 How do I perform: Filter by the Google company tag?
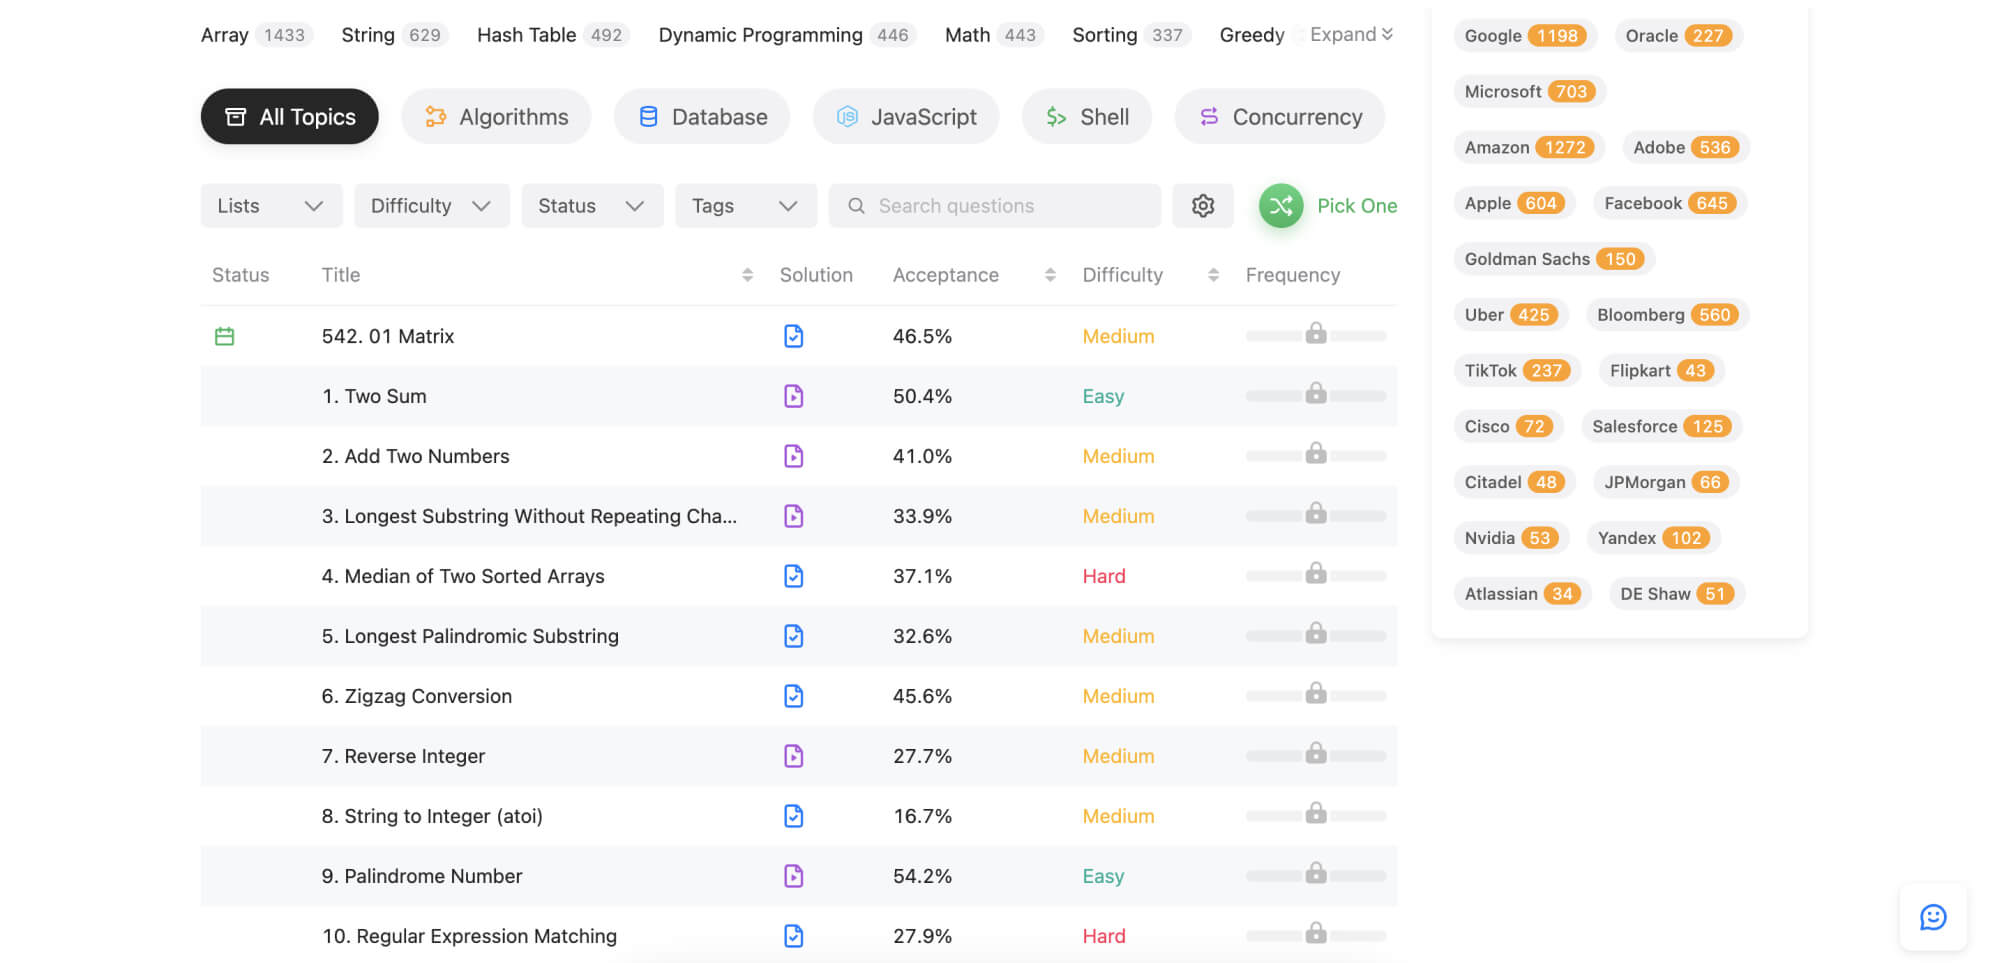[1523, 36]
